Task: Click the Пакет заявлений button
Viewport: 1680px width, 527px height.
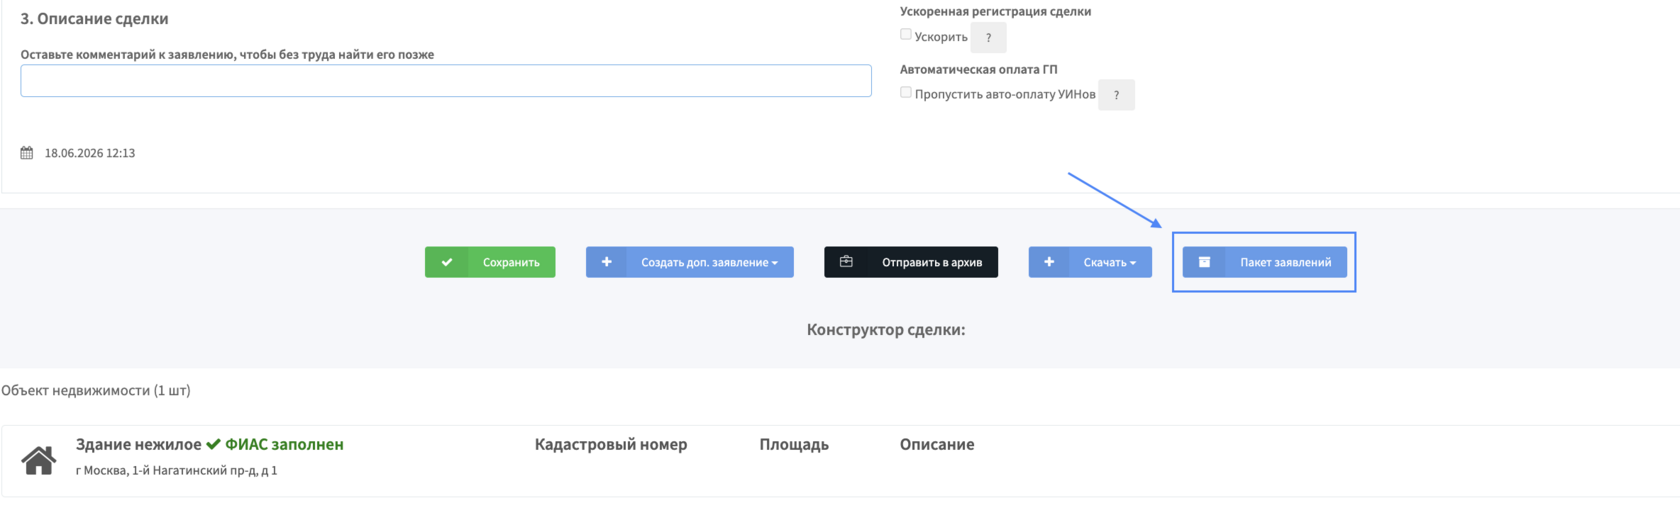Action: point(1265,262)
